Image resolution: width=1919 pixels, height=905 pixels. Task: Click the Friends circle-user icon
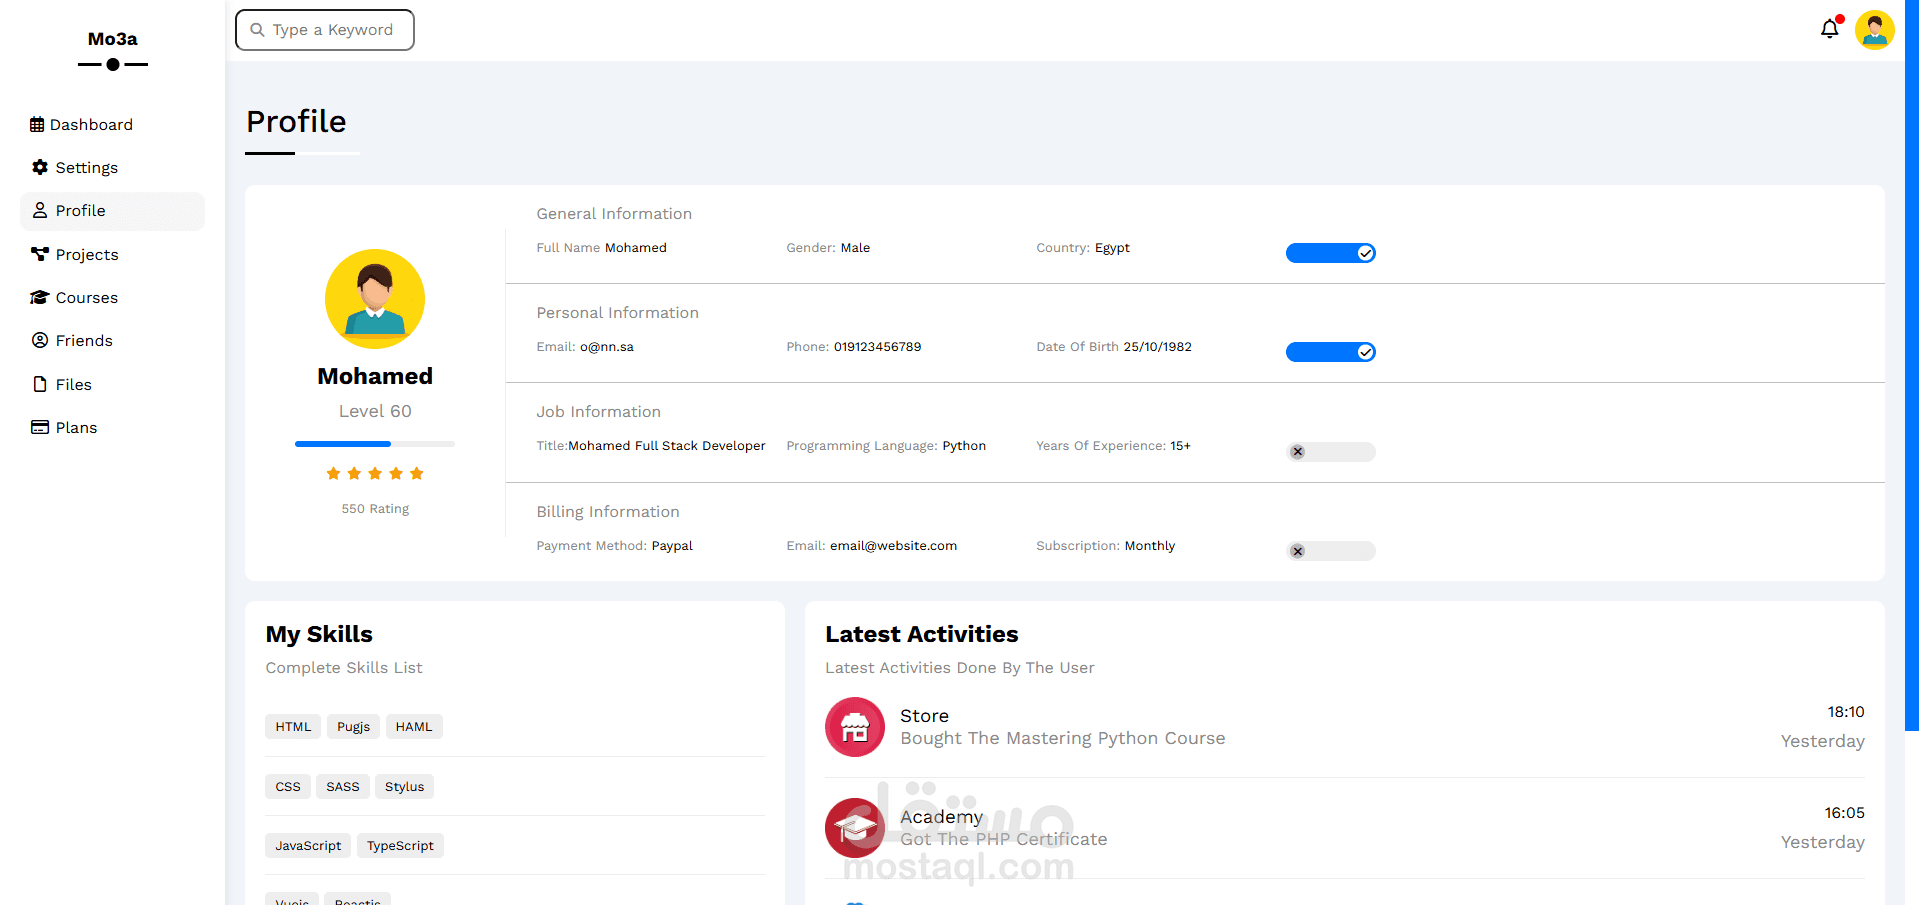[x=40, y=340]
